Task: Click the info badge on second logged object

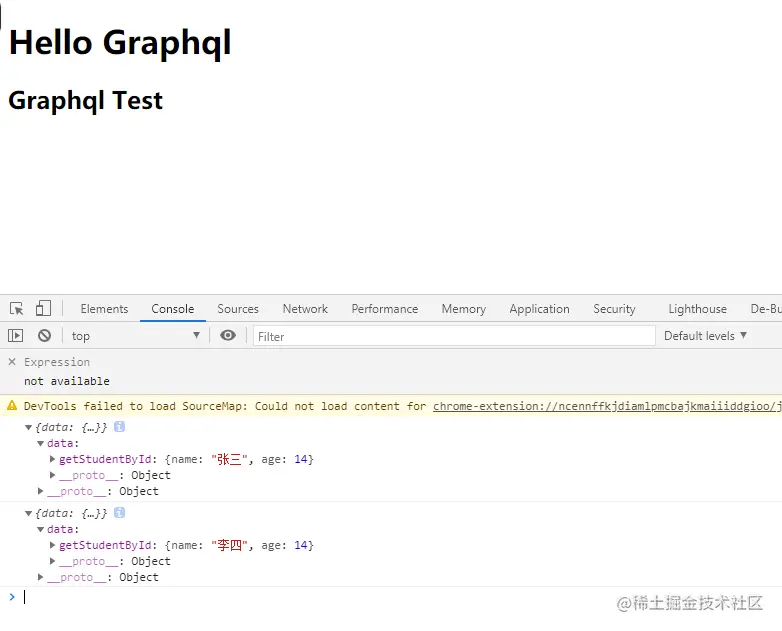Action: (119, 513)
